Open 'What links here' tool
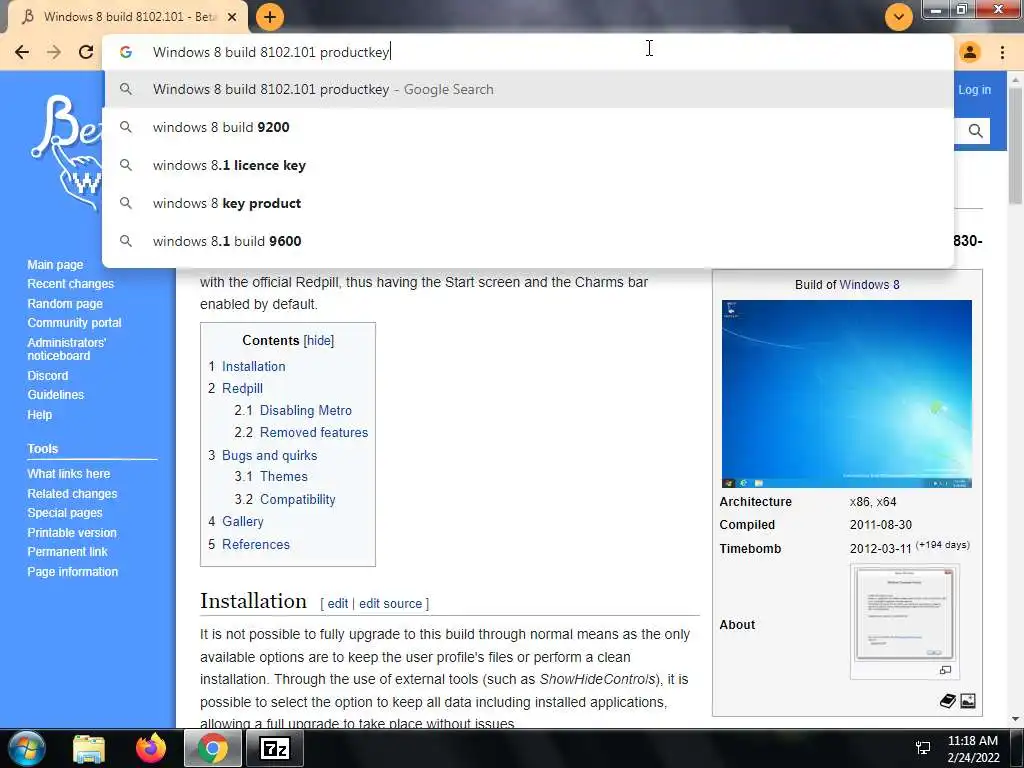This screenshot has height=768, width=1024. click(x=69, y=473)
